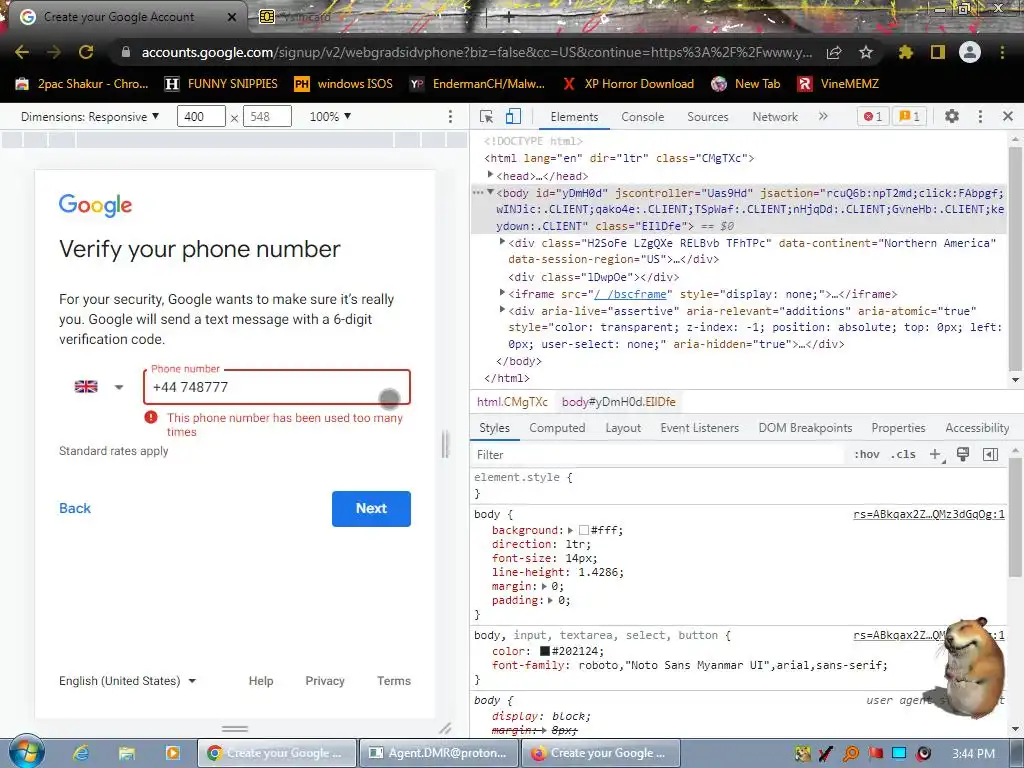The image size is (1024, 768).
Task: Open the Computed styles tab
Action: click(557, 428)
